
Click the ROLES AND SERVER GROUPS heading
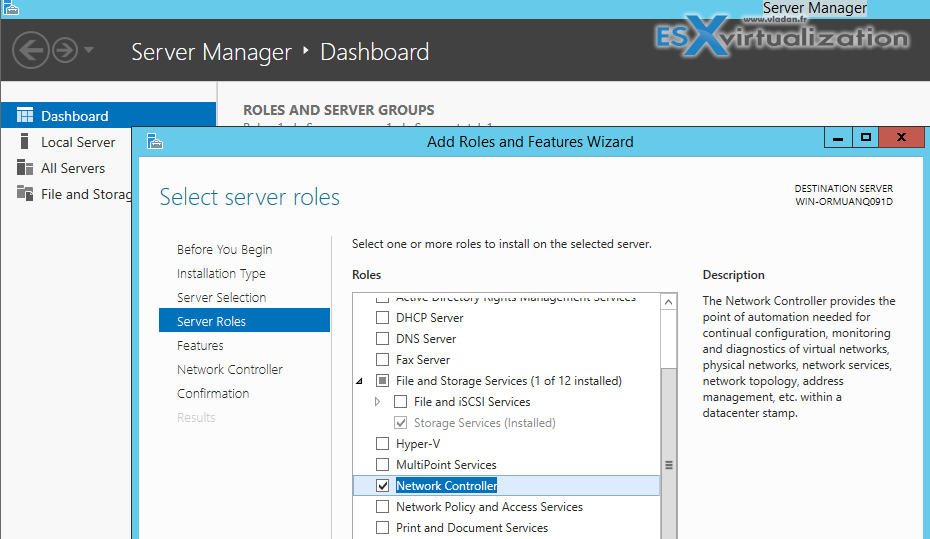339,110
